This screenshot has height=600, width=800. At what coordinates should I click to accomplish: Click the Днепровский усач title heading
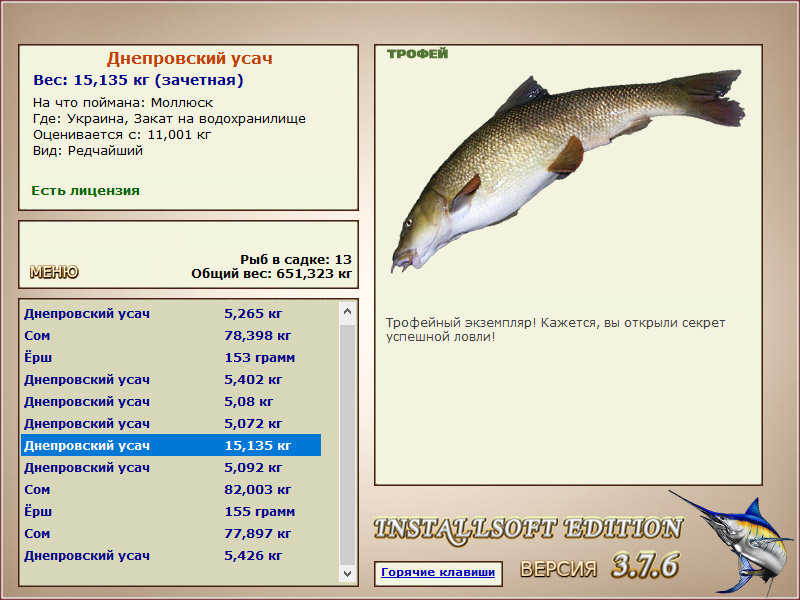(189, 58)
